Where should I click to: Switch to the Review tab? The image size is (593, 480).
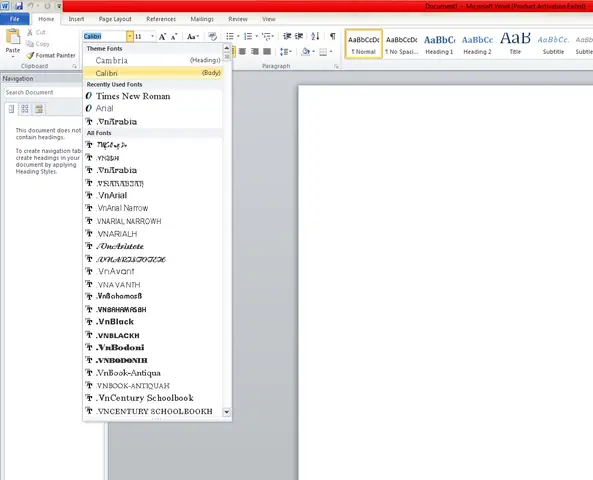[238, 19]
